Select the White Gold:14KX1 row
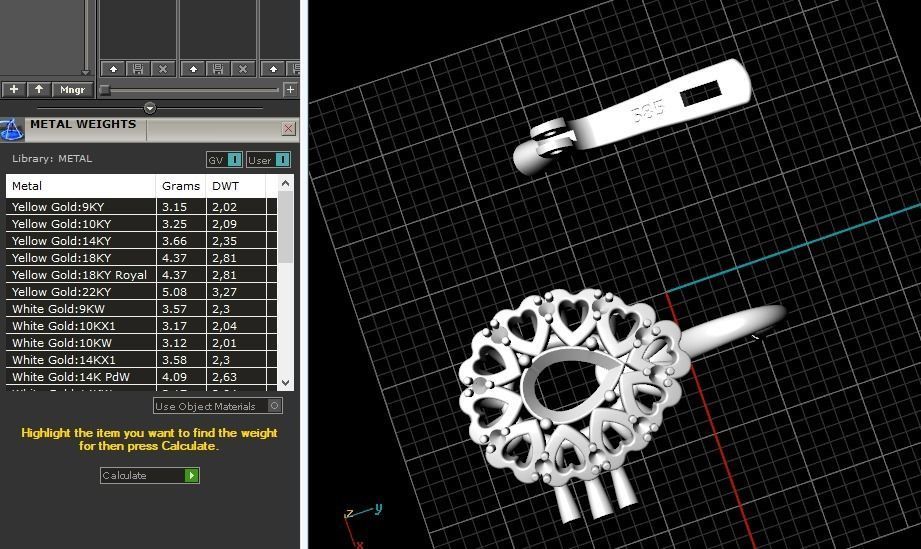The height and width of the screenshot is (549, 921). pyautogui.click(x=141, y=360)
